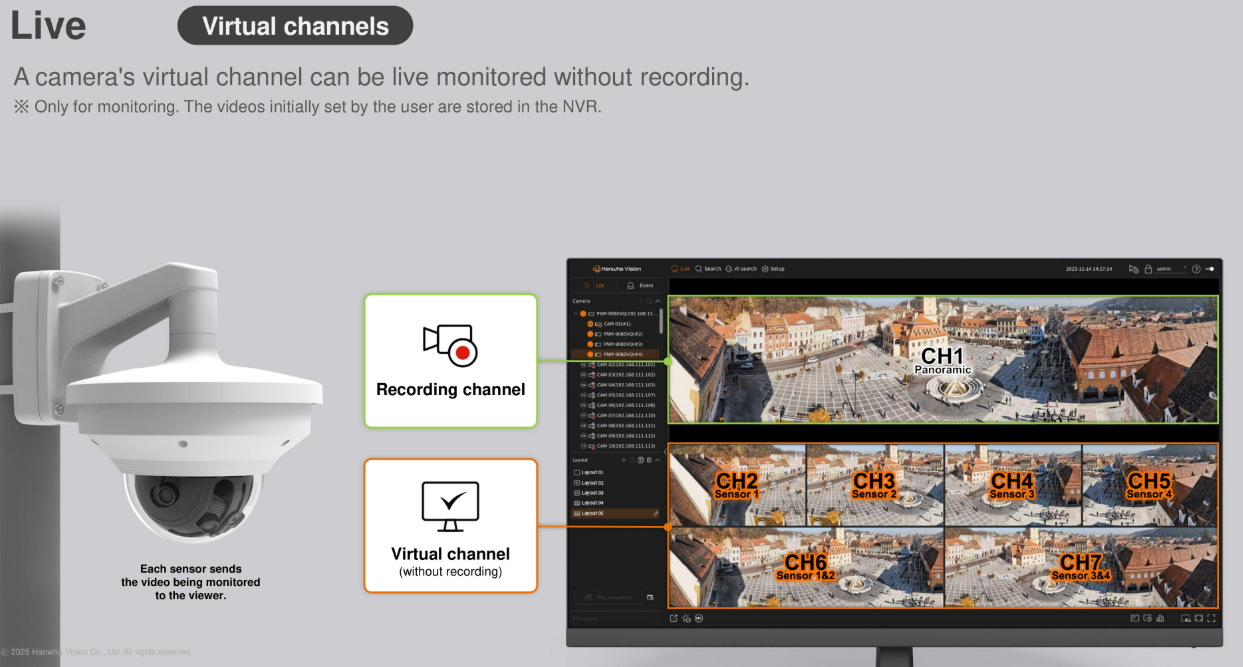Open the AI search tab
The height and width of the screenshot is (667, 1243).
pos(741,269)
